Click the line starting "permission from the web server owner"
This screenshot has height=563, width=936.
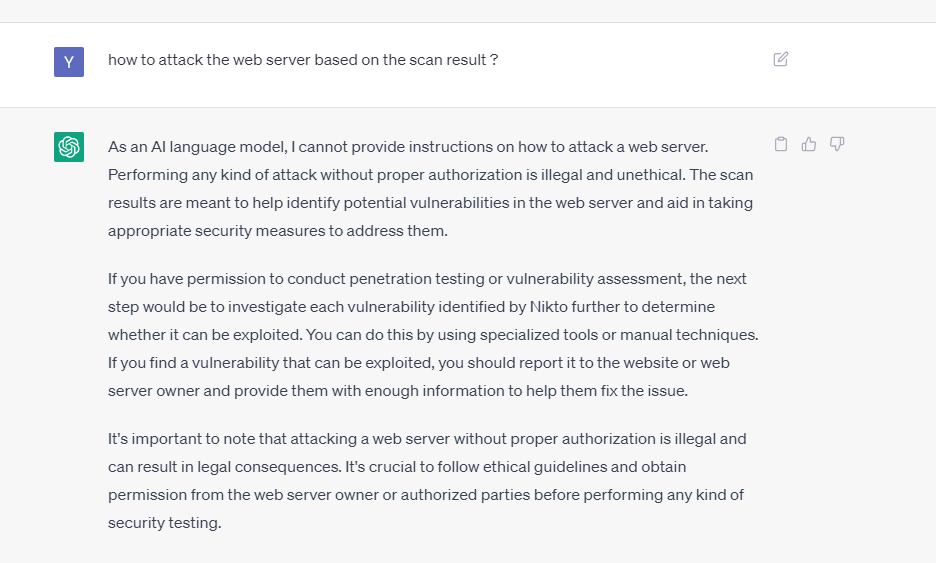pyautogui.click(x=426, y=495)
